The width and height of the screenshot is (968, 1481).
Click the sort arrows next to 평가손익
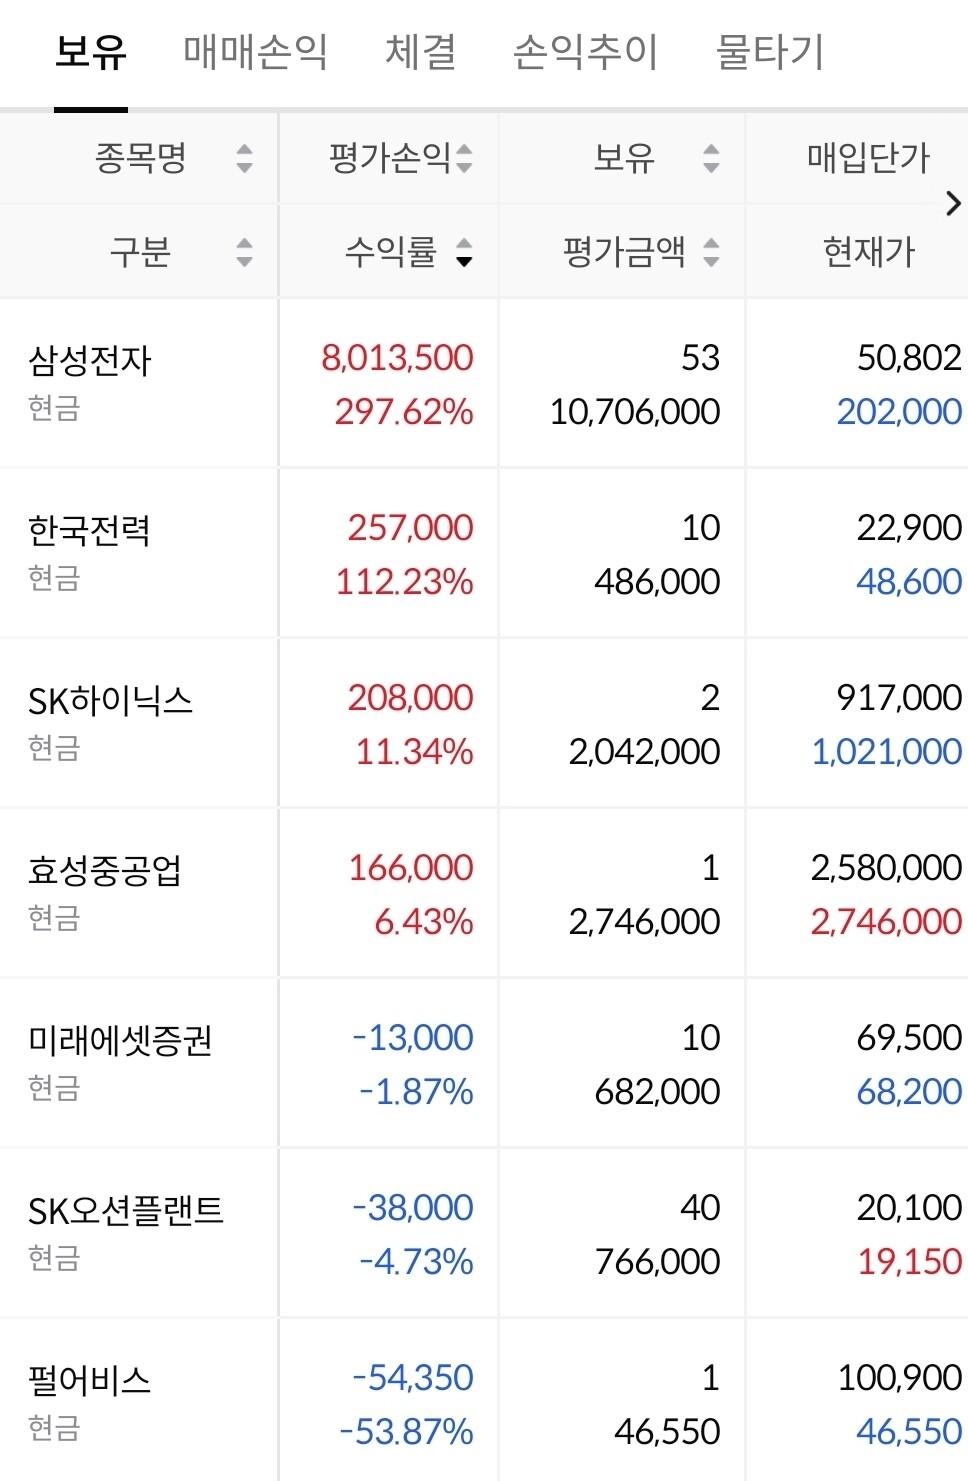tap(464, 158)
